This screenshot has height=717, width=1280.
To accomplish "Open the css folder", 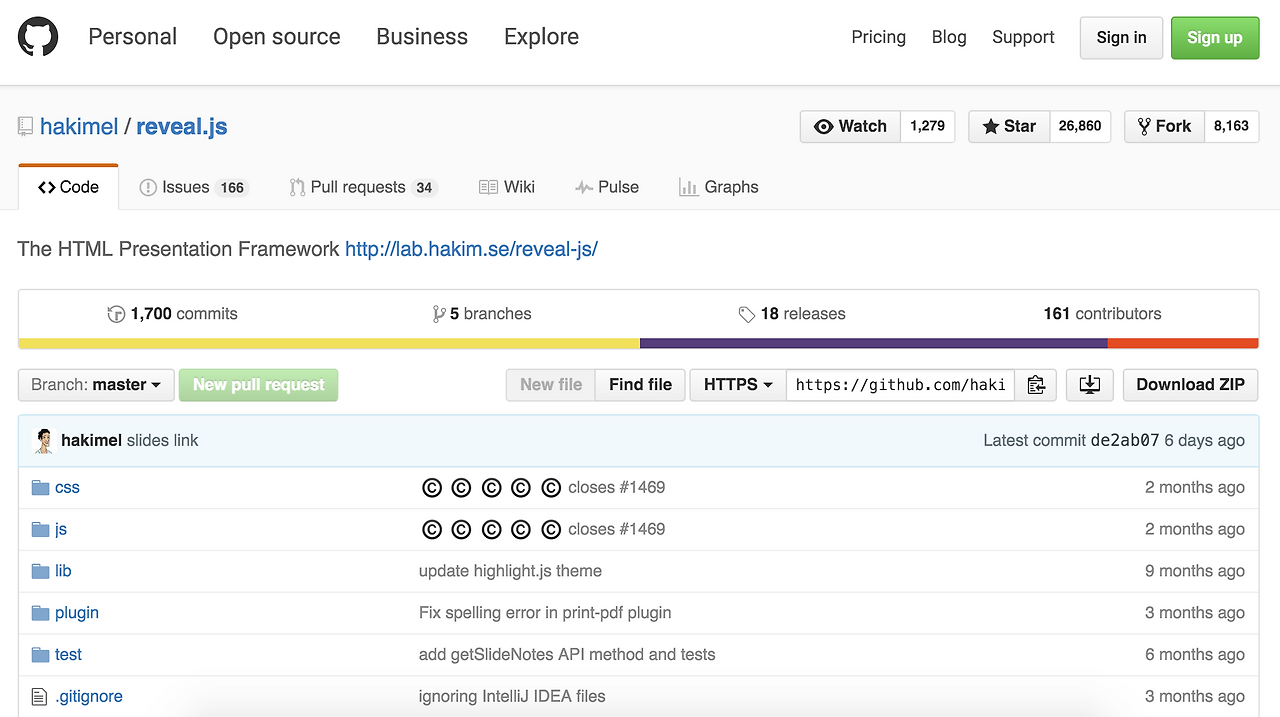I will point(67,488).
